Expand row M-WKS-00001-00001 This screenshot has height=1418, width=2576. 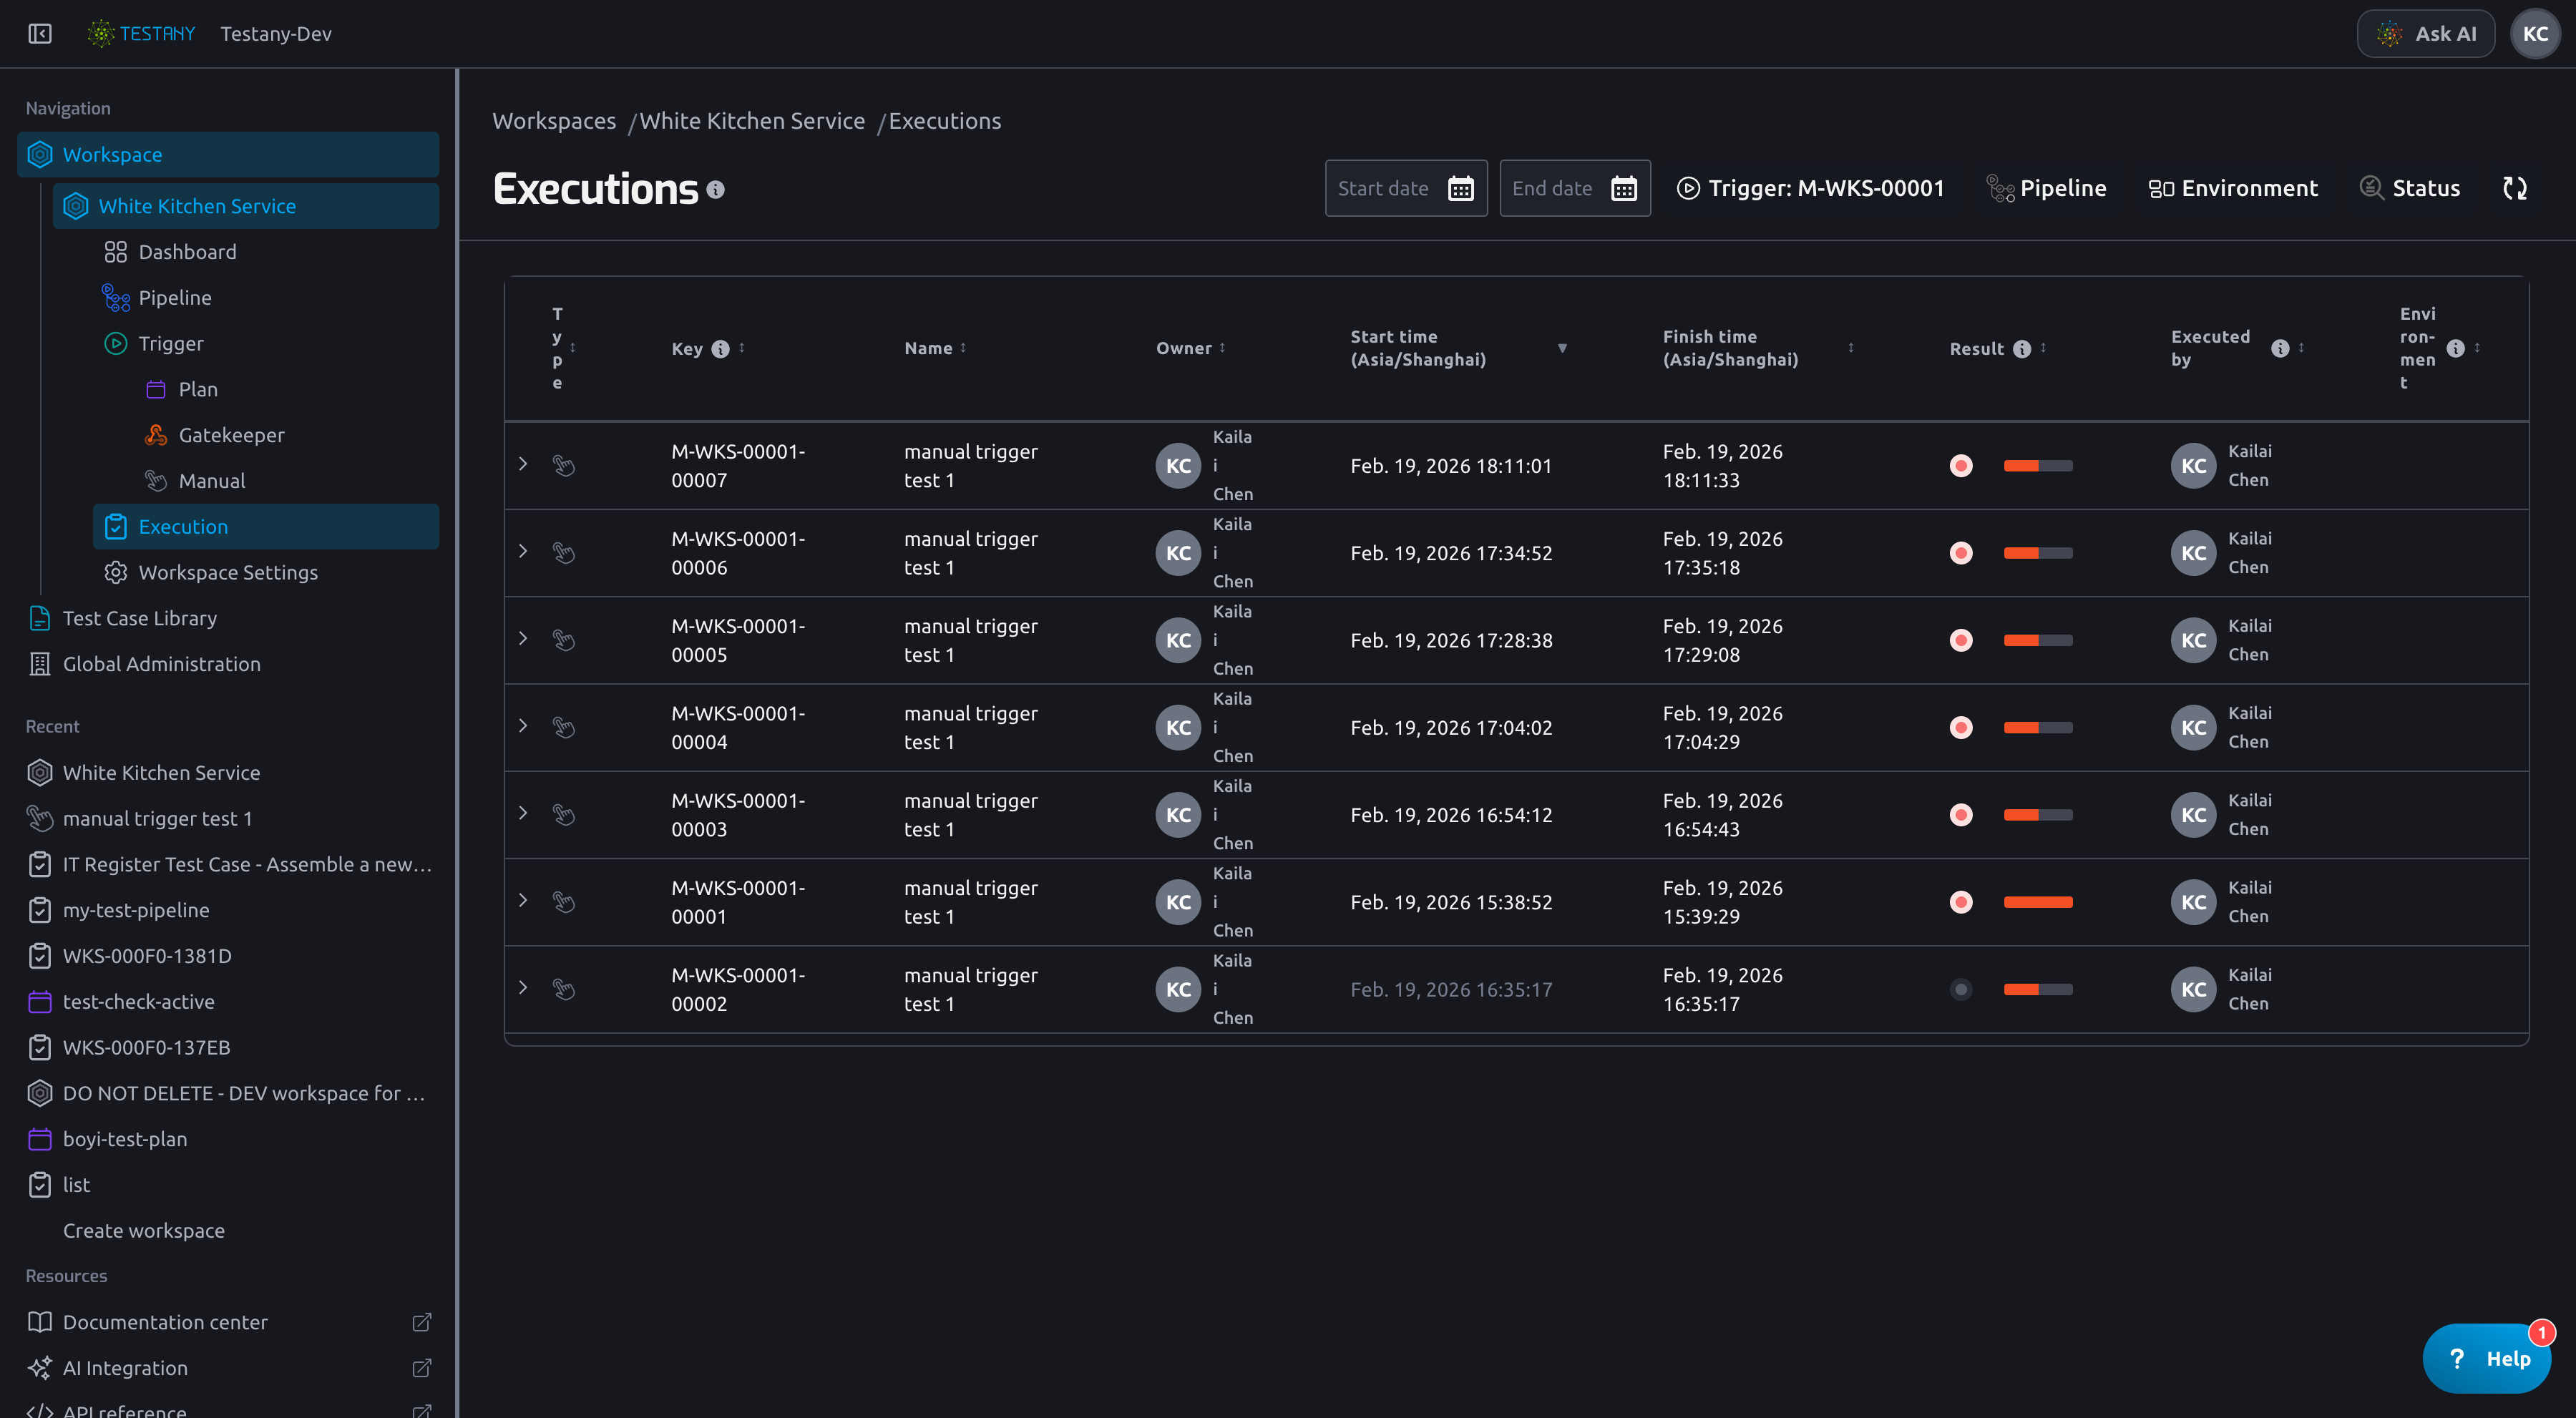click(523, 900)
